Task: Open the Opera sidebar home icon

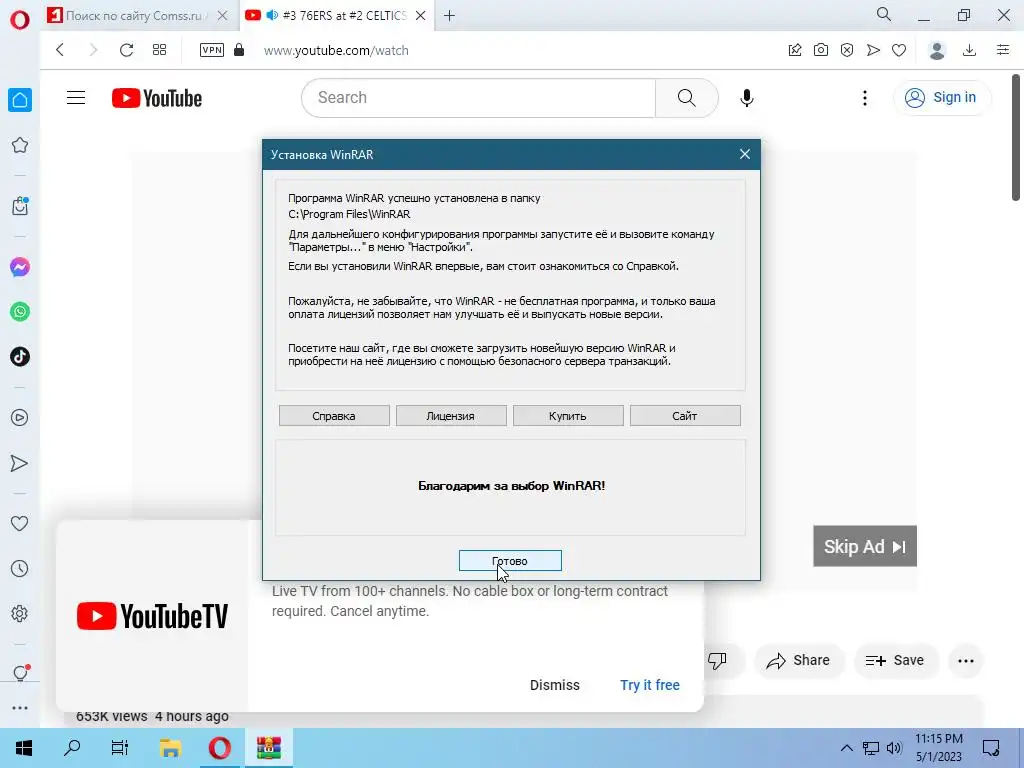Action: (x=20, y=100)
